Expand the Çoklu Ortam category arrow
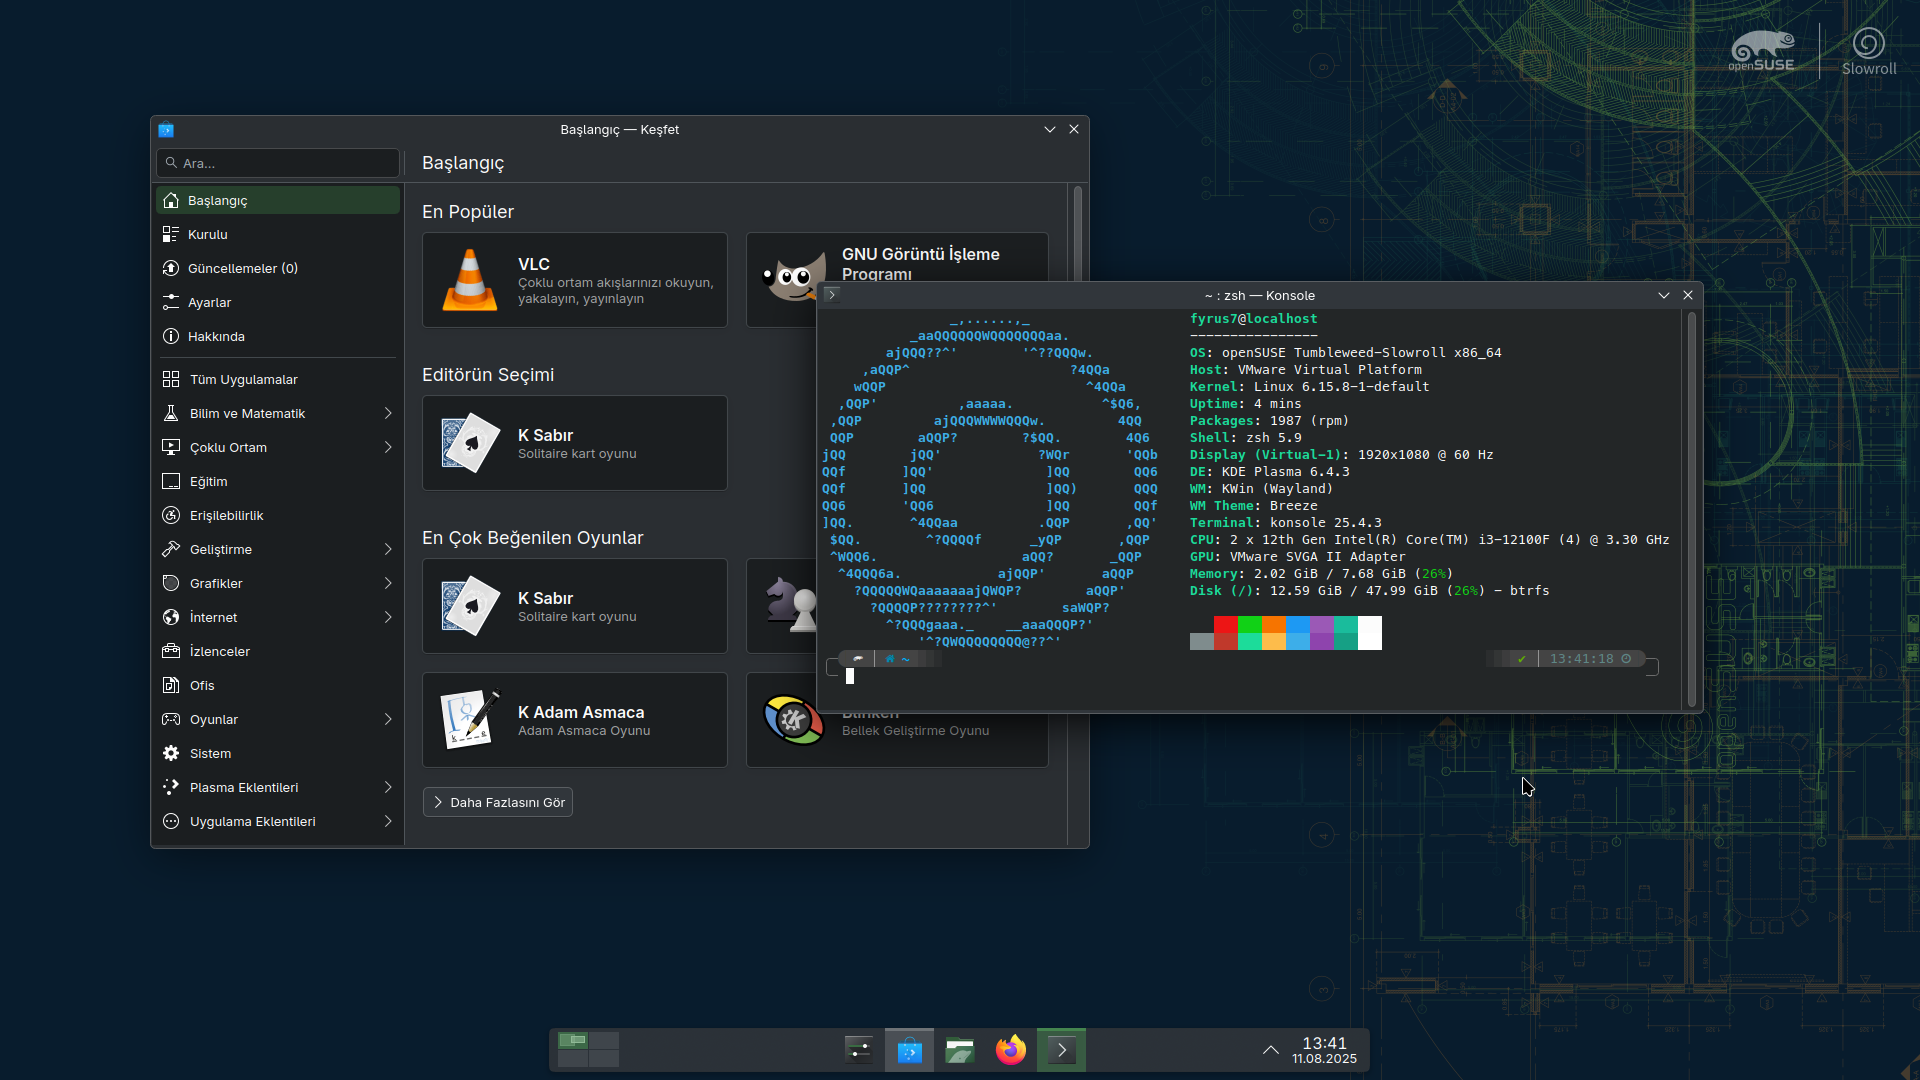The image size is (1920, 1080). 388,447
